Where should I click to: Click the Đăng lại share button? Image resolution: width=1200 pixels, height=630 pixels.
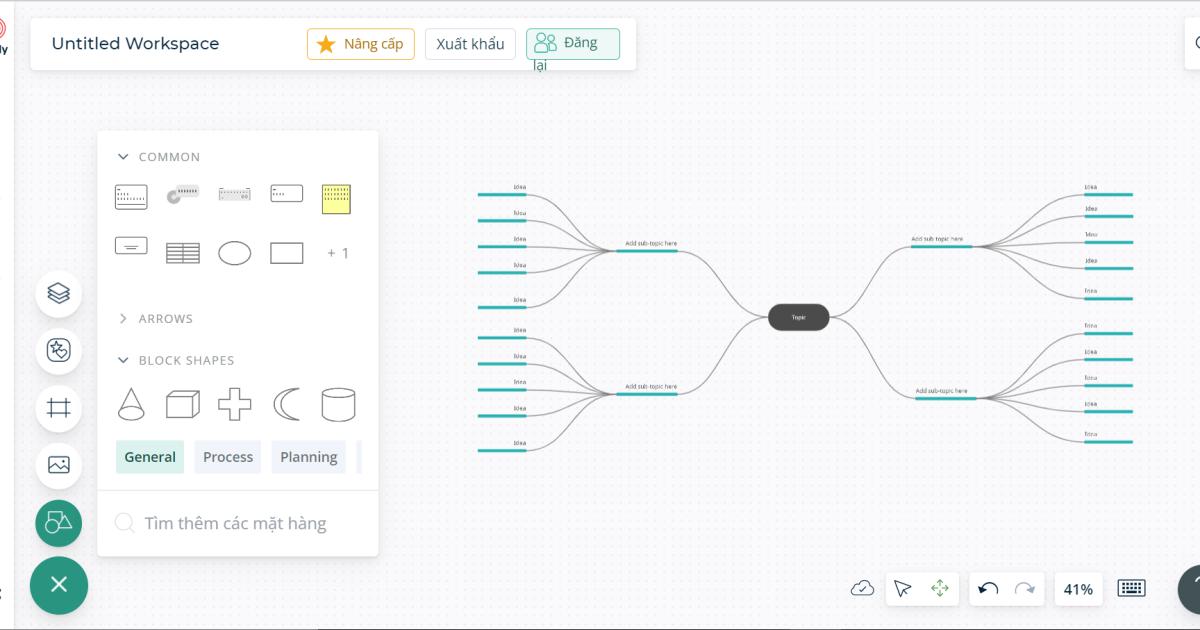pyautogui.click(x=573, y=44)
